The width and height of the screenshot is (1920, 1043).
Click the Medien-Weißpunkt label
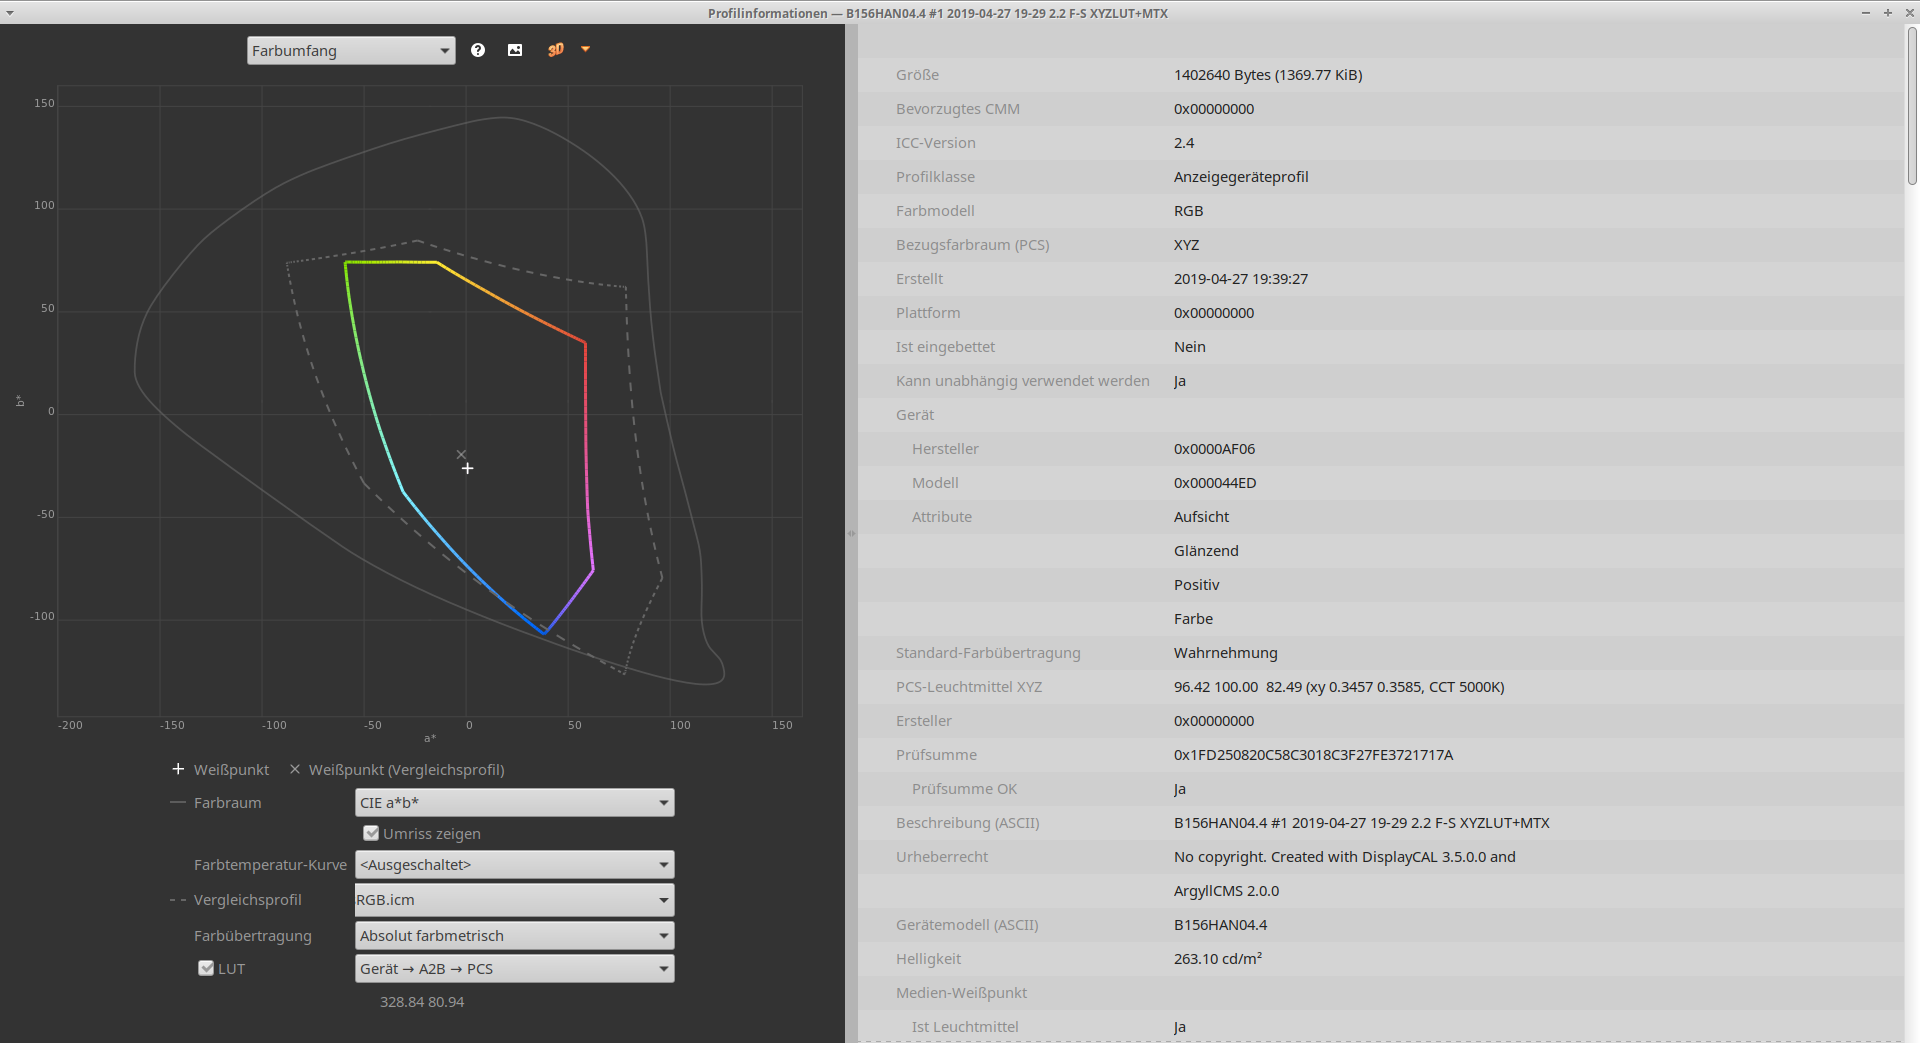(961, 993)
